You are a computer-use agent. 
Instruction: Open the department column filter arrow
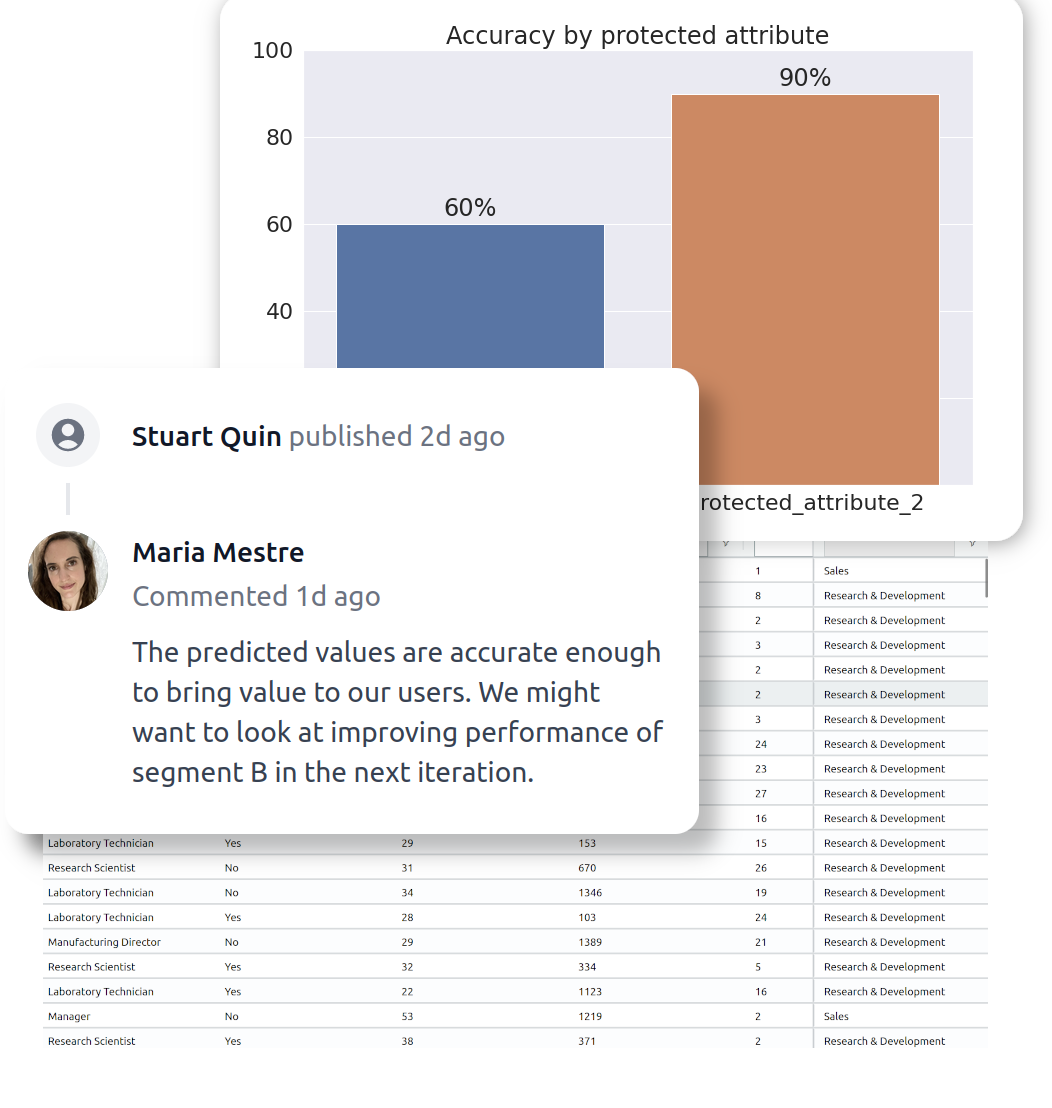point(972,545)
